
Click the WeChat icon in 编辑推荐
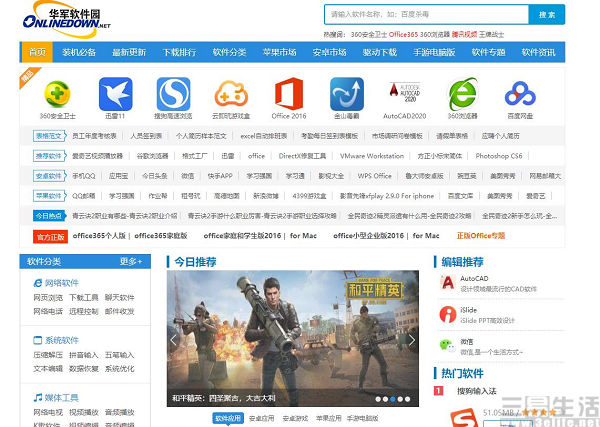[448, 346]
